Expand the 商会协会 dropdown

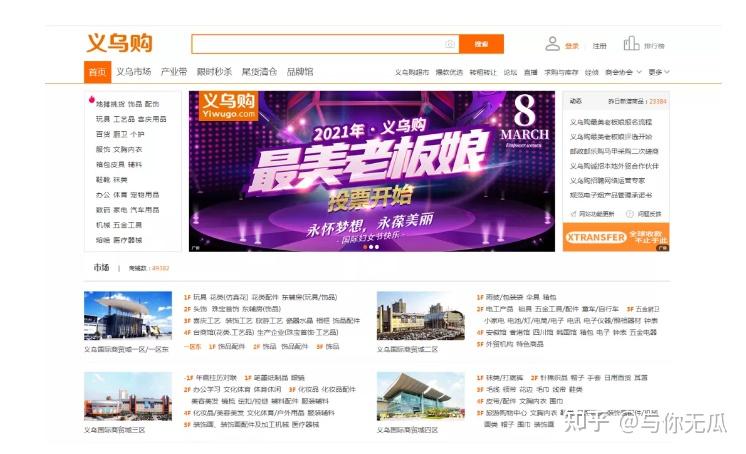coord(623,72)
